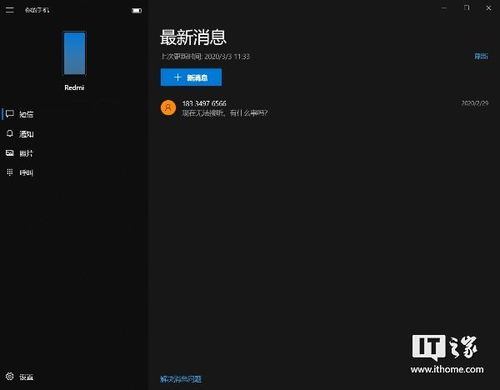The image size is (500, 390).
Task: Click the message date 2020/2/29
Action: coord(475,103)
